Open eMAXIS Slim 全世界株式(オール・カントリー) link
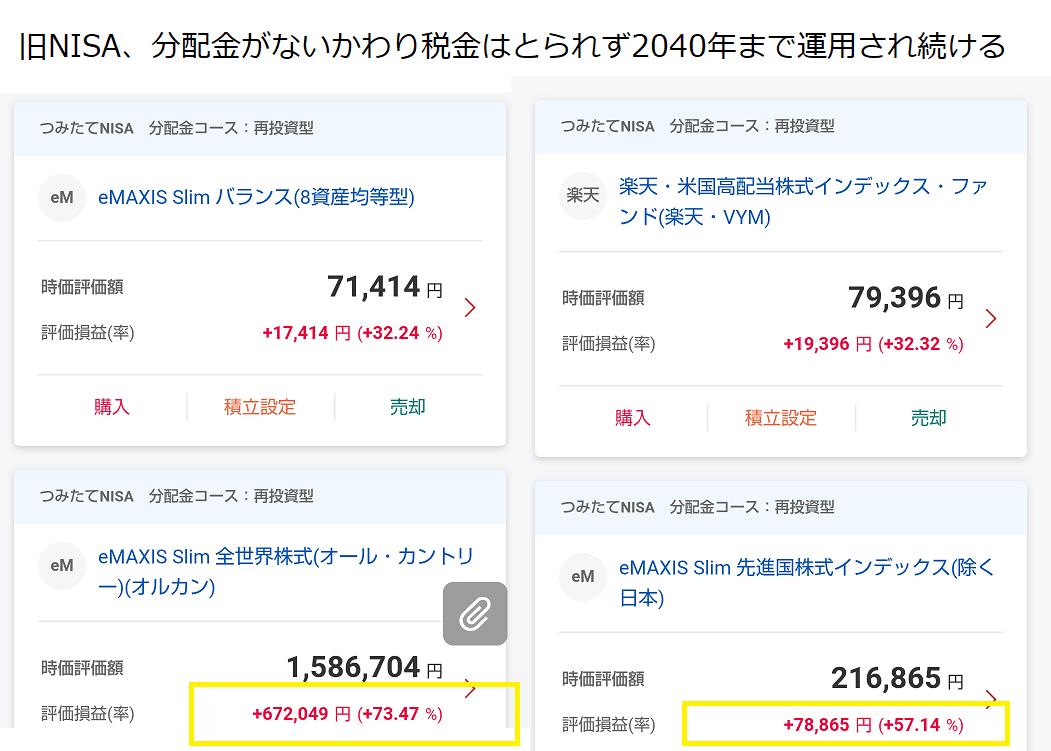The width and height of the screenshot is (1051, 751). pyautogui.click(x=286, y=571)
